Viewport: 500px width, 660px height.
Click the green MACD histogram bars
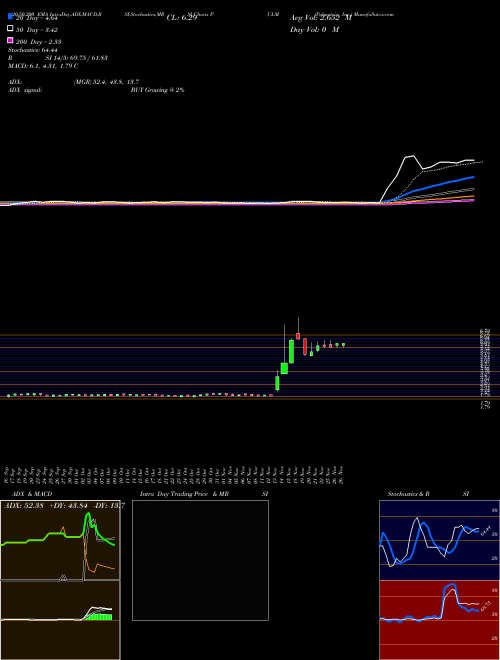click(x=100, y=617)
